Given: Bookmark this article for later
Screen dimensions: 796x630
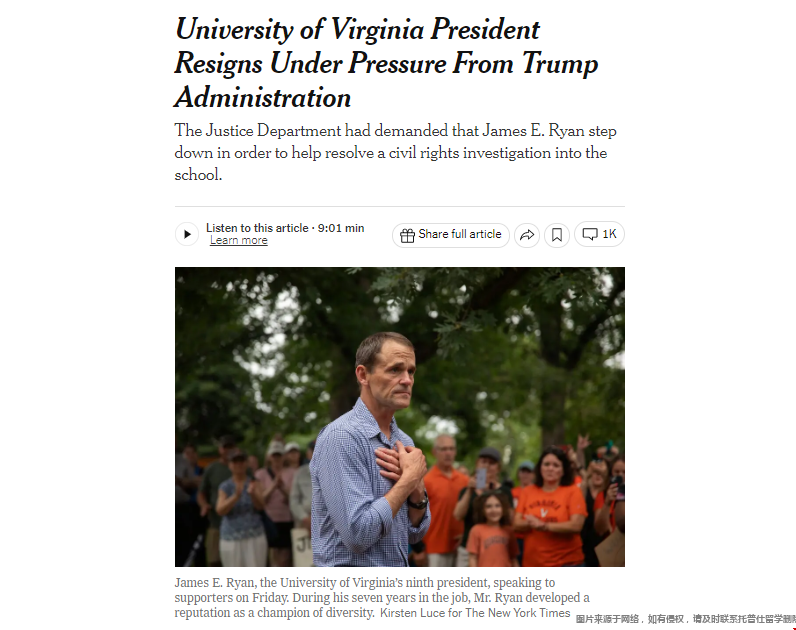Looking at the screenshot, I should (557, 235).
